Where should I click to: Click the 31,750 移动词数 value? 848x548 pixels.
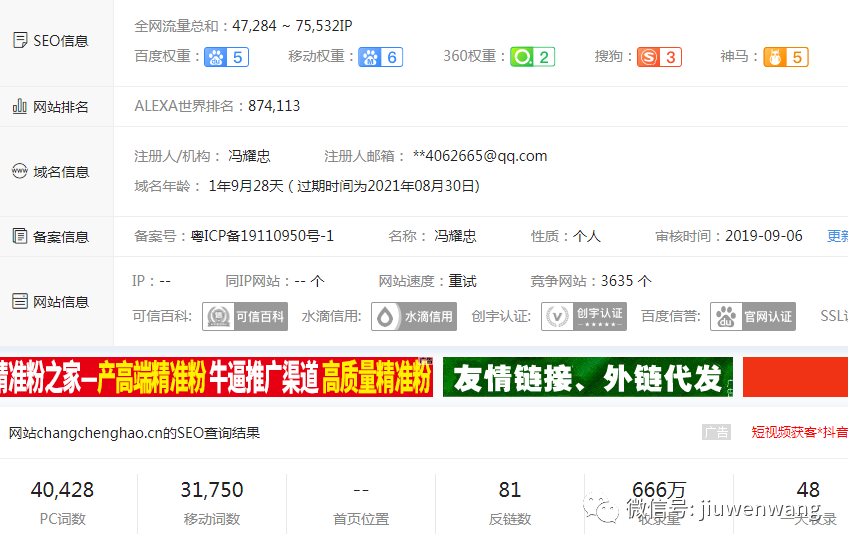(x=212, y=490)
